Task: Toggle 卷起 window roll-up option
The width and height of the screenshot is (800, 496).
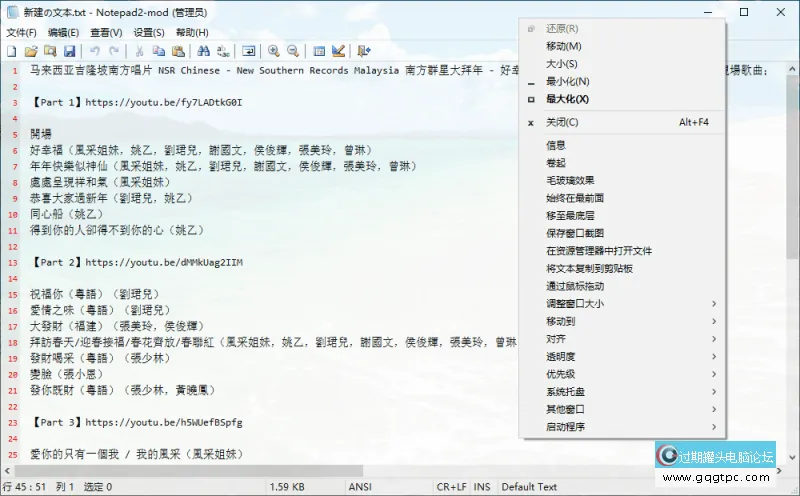Action: click(x=622, y=163)
